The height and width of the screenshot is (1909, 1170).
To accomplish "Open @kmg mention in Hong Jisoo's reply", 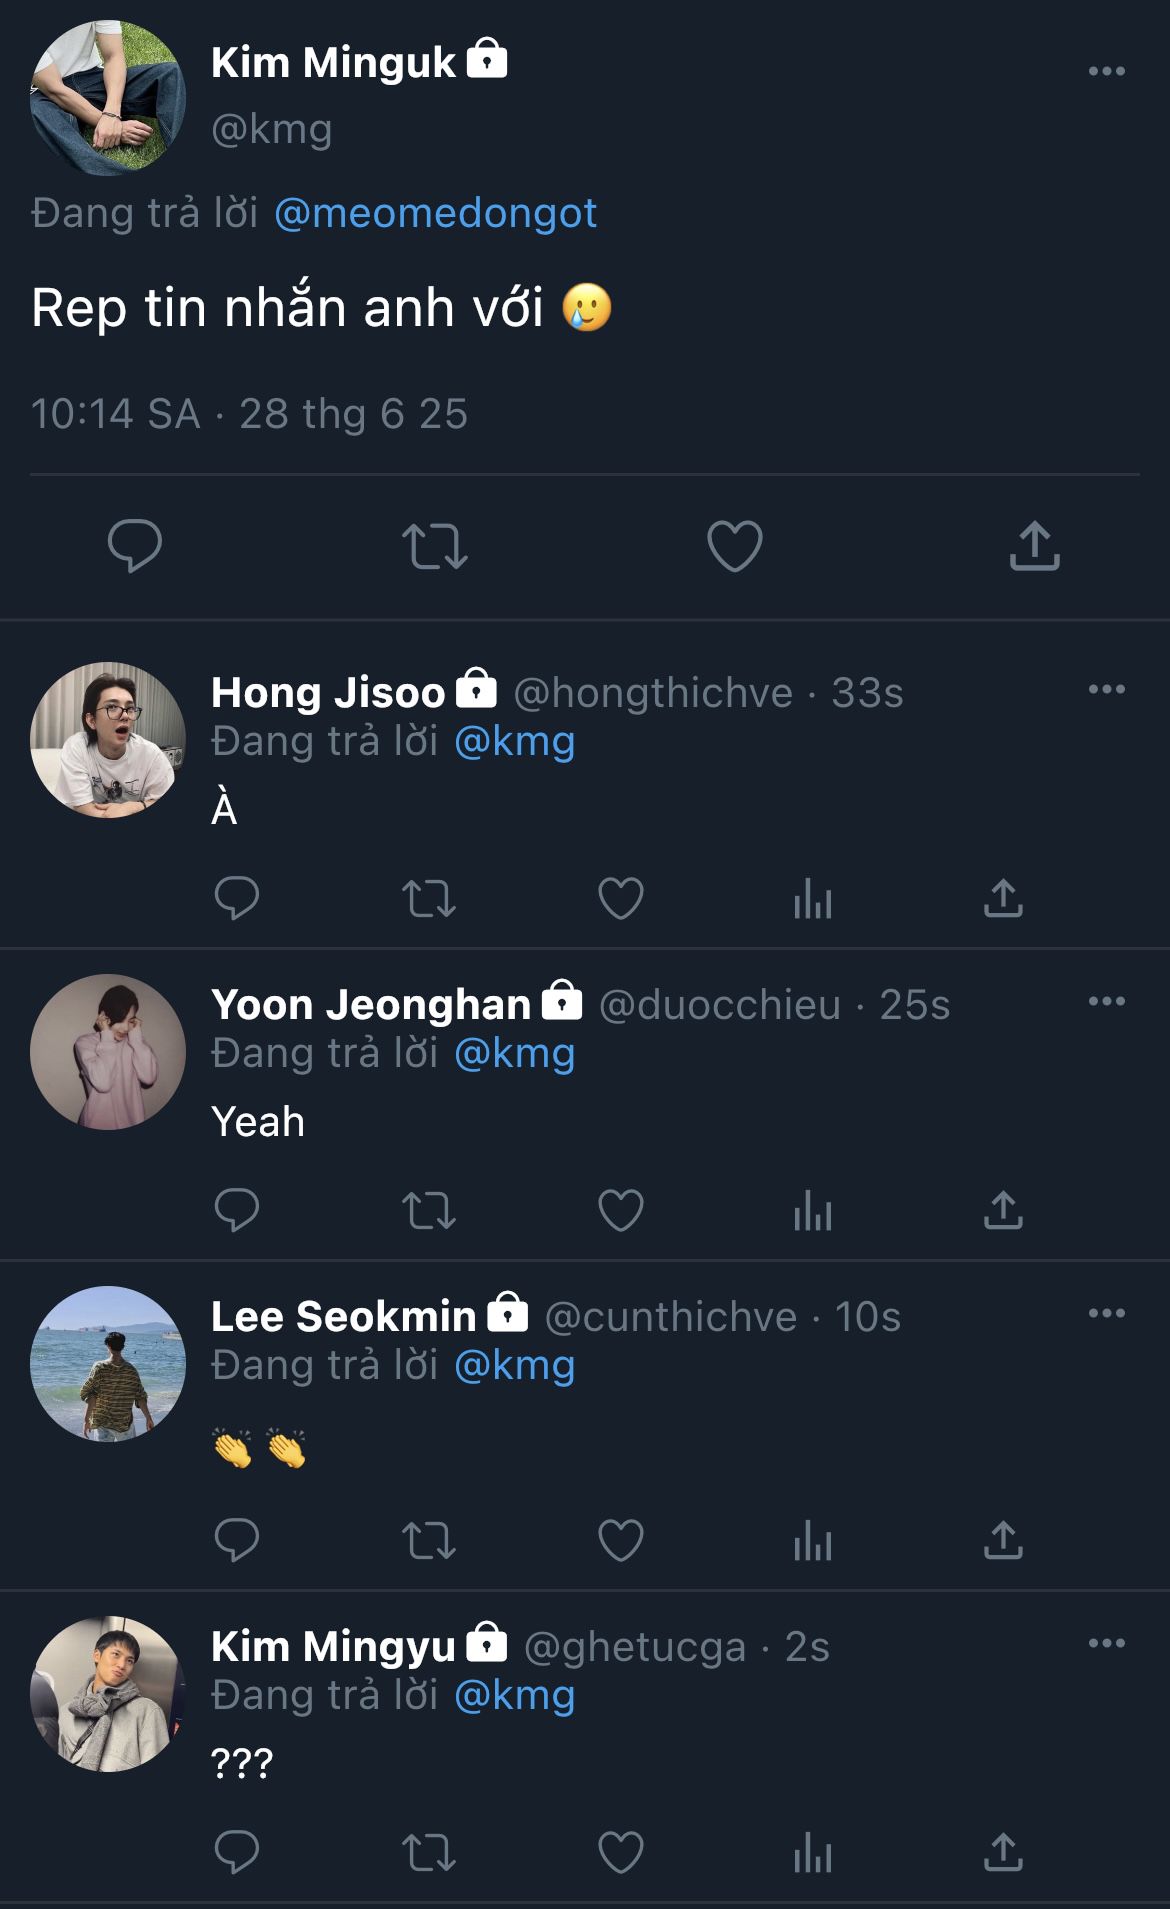I will [x=514, y=742].
